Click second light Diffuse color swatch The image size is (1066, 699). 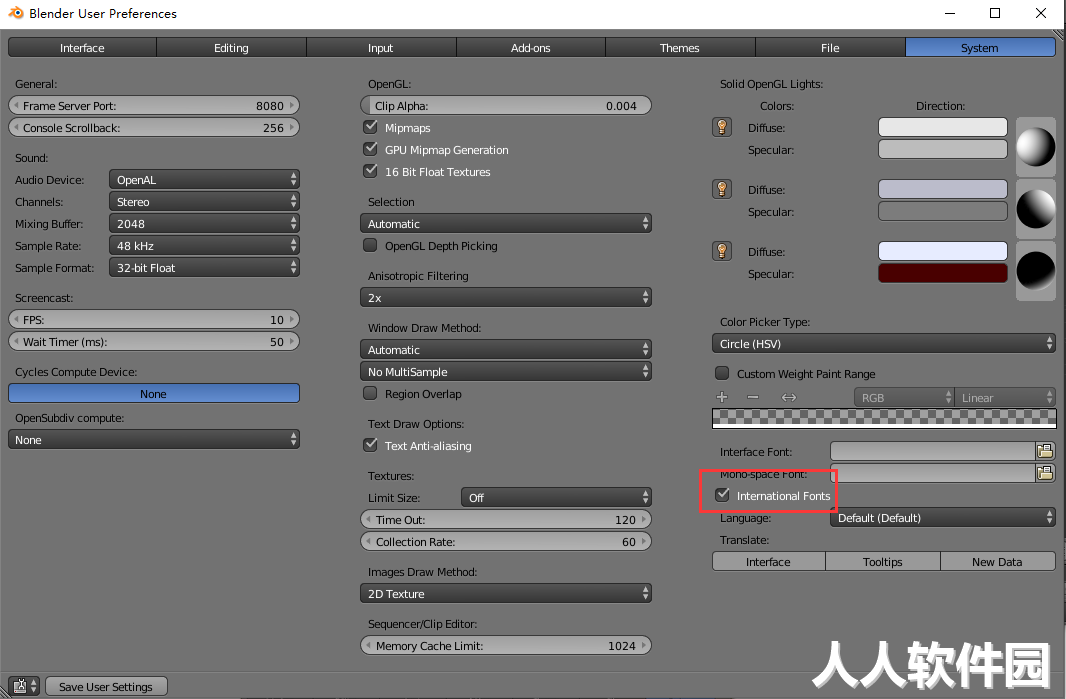coord(943,189)
